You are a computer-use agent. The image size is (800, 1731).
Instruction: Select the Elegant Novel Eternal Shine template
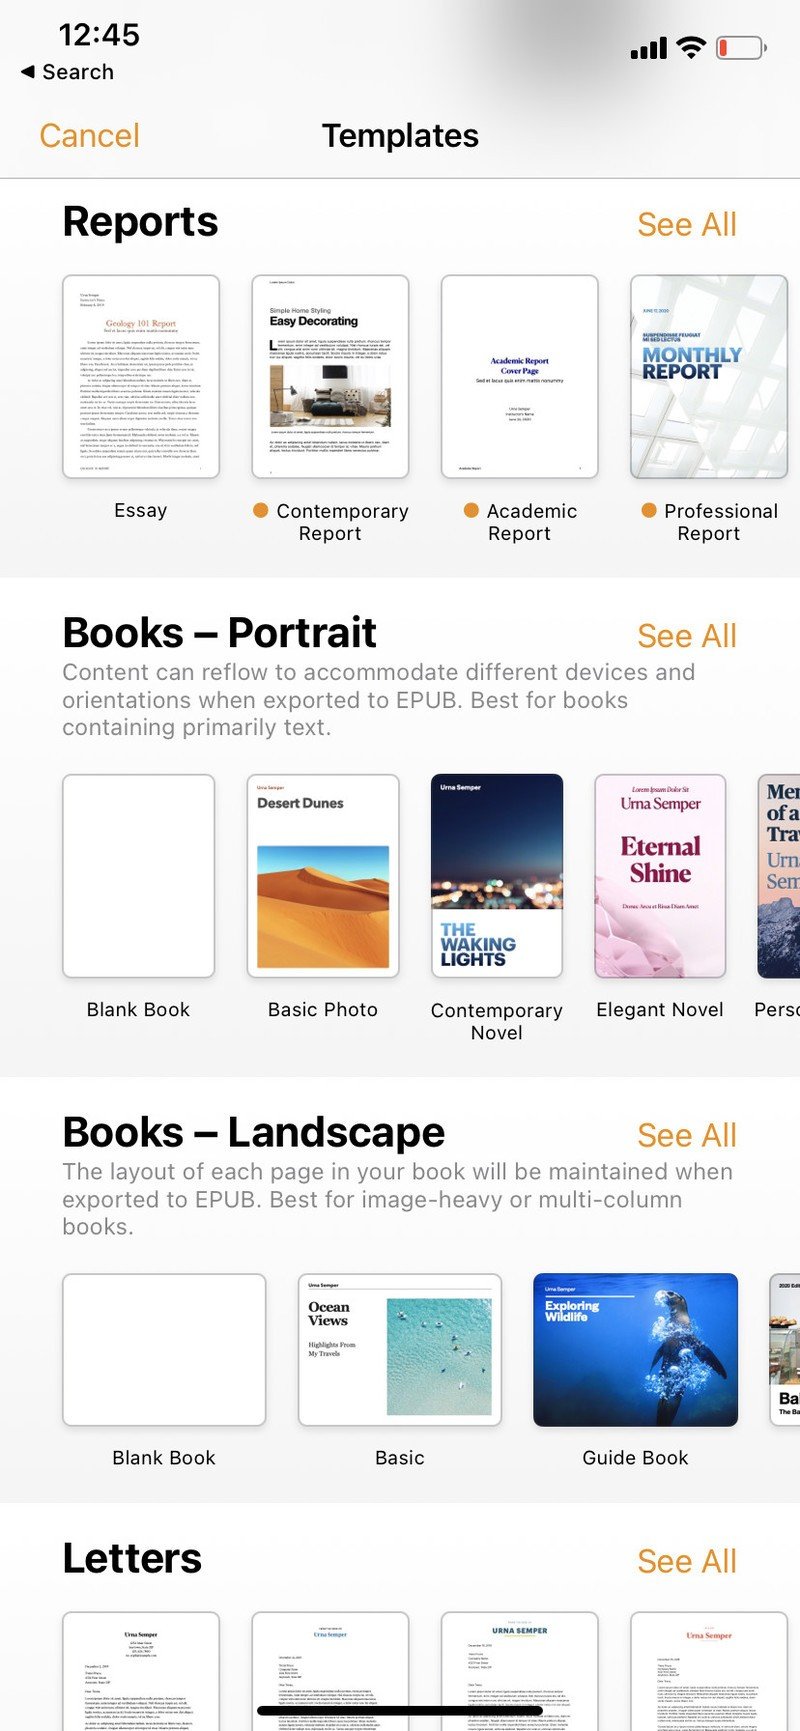pyautogui.click(x=660, y=876)
